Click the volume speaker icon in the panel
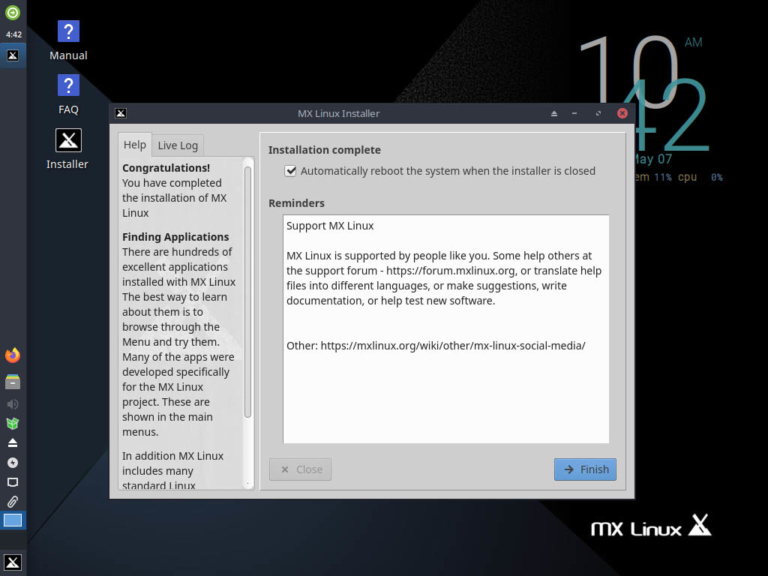The width and height of the screenshot is (768, 576). pyautogui.click(x=13, y=404)
